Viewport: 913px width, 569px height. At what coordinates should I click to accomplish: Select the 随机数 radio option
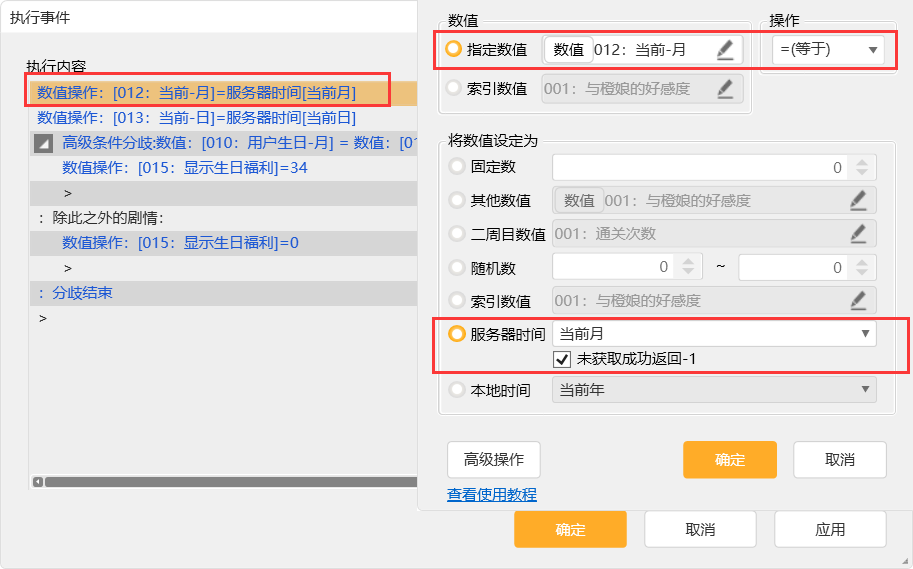click(x=458, y=267)
